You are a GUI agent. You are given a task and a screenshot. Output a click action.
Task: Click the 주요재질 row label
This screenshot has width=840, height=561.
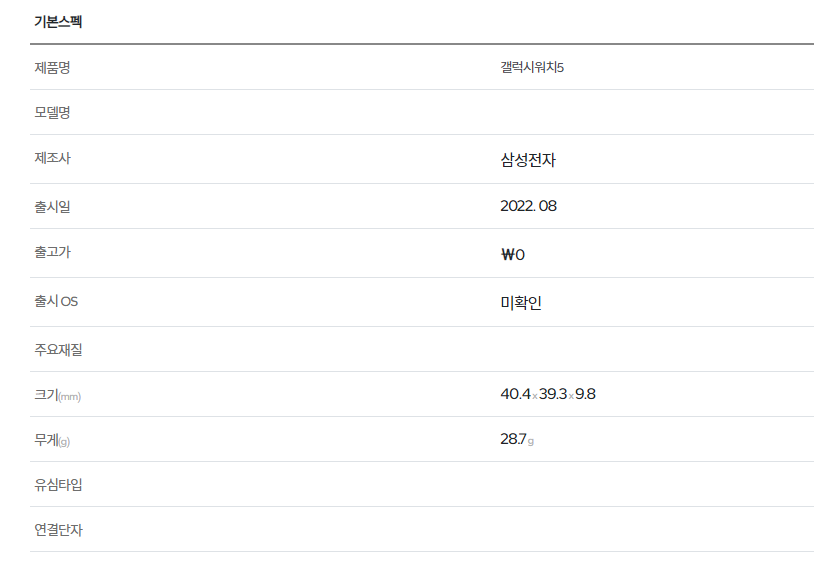pos(58,349)
